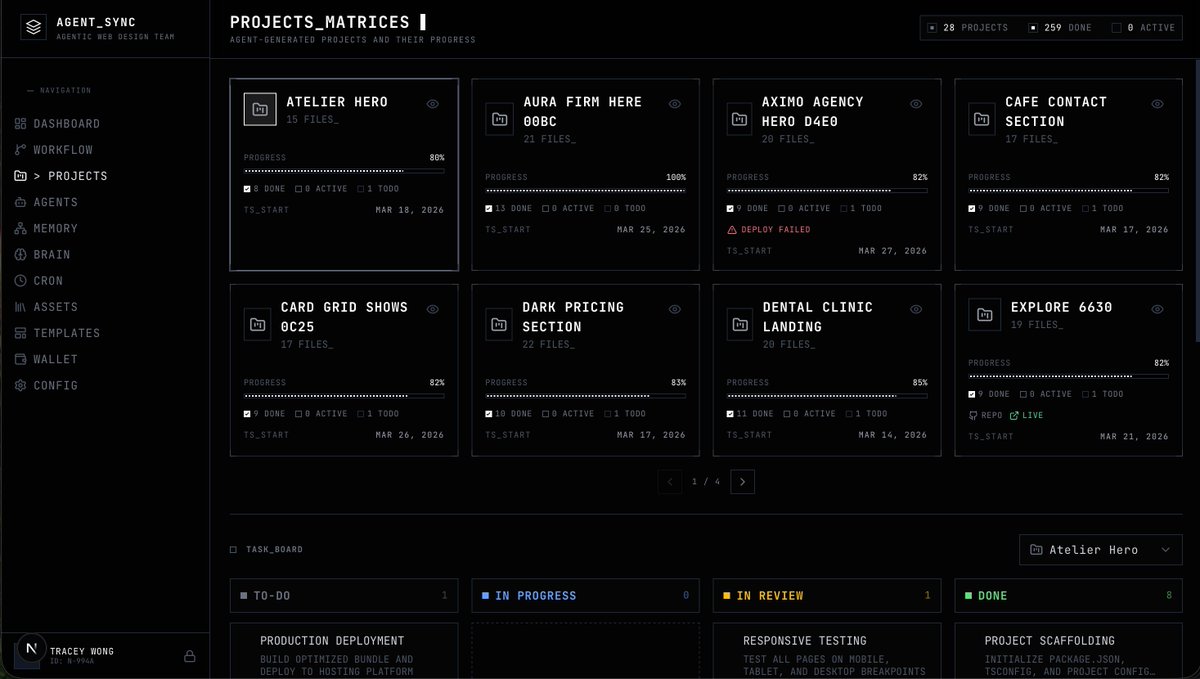Click the In Review column header
Image resolution: width=1200 pixels, height=679 pixels.
(x=827, y=595)
